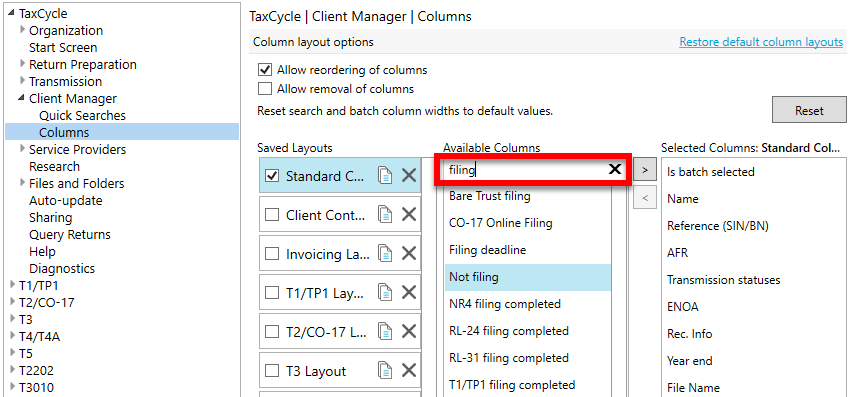Open the Diagnostics options page
Image resolution: width=851 pixels, height=397 pixels.
click(x=62, y=268)
